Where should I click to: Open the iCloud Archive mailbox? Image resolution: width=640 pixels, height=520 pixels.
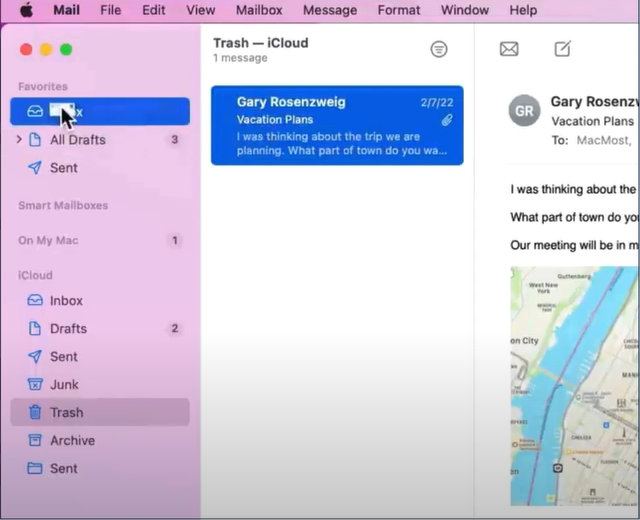point(100,440)
